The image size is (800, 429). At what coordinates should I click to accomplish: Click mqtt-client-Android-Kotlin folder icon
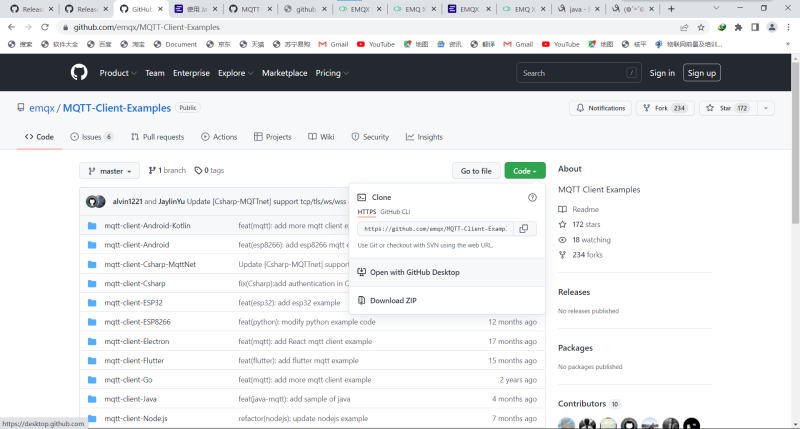click(92, 225)
